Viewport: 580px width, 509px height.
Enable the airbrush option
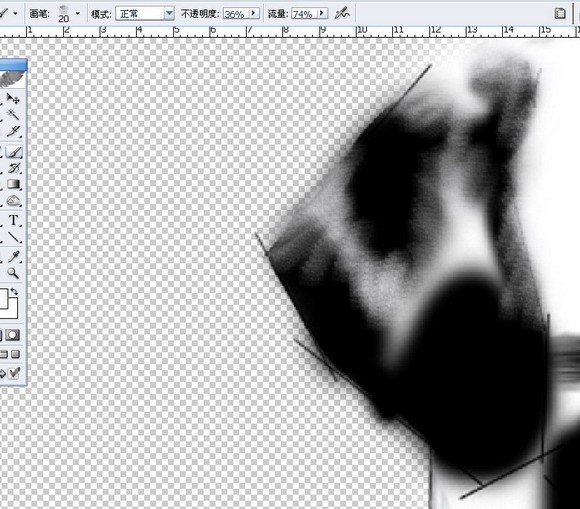pos(342,14)
